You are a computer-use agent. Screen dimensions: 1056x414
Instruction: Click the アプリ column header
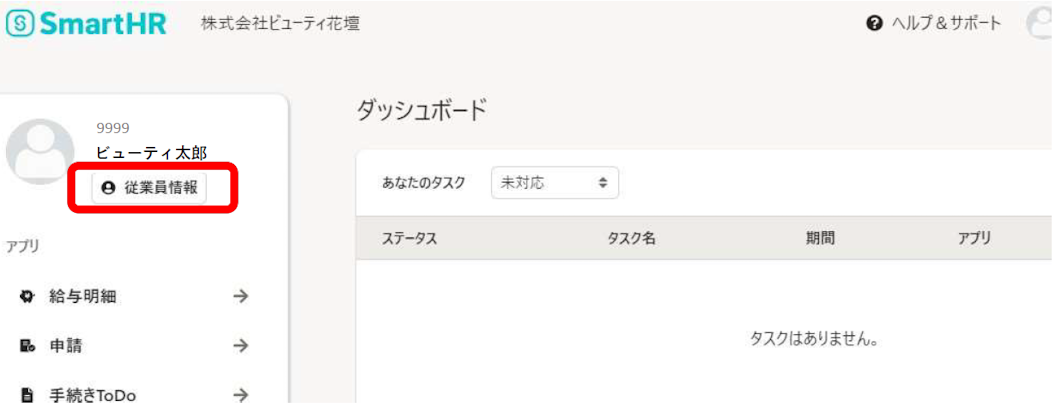(975, 238)
